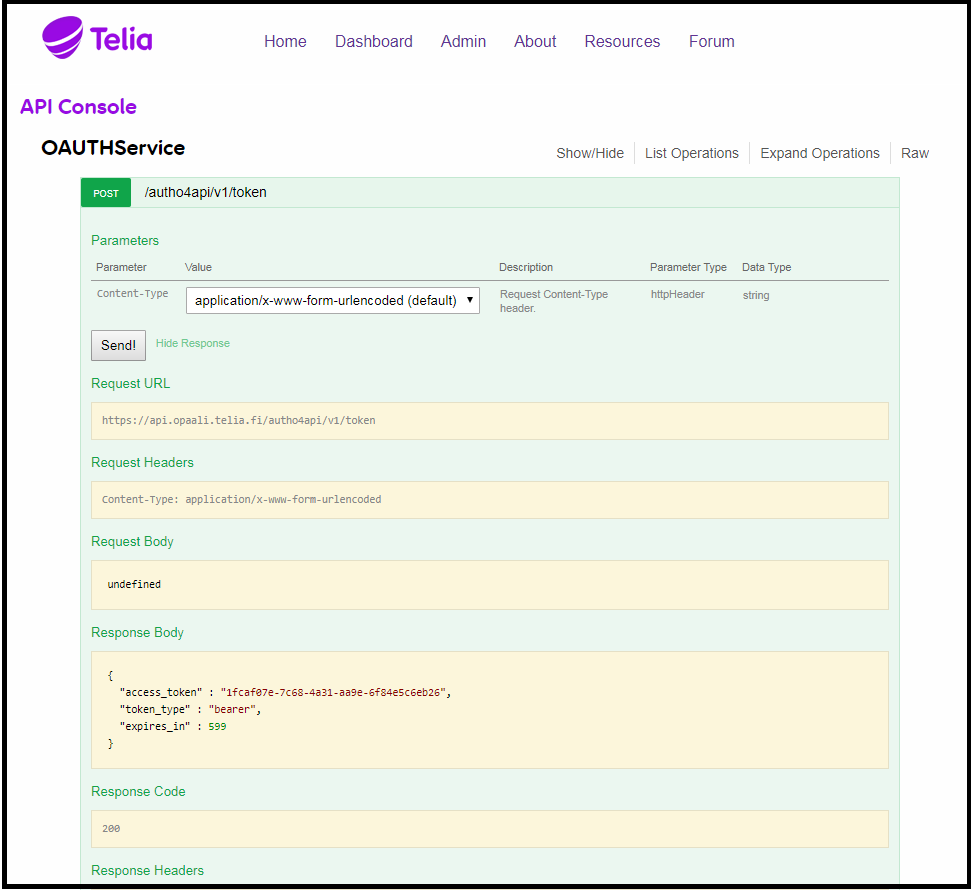The width and height of the screenshot is (971, 890).
Task: Select the access_token value string
Action: click(x=333, y=692)
